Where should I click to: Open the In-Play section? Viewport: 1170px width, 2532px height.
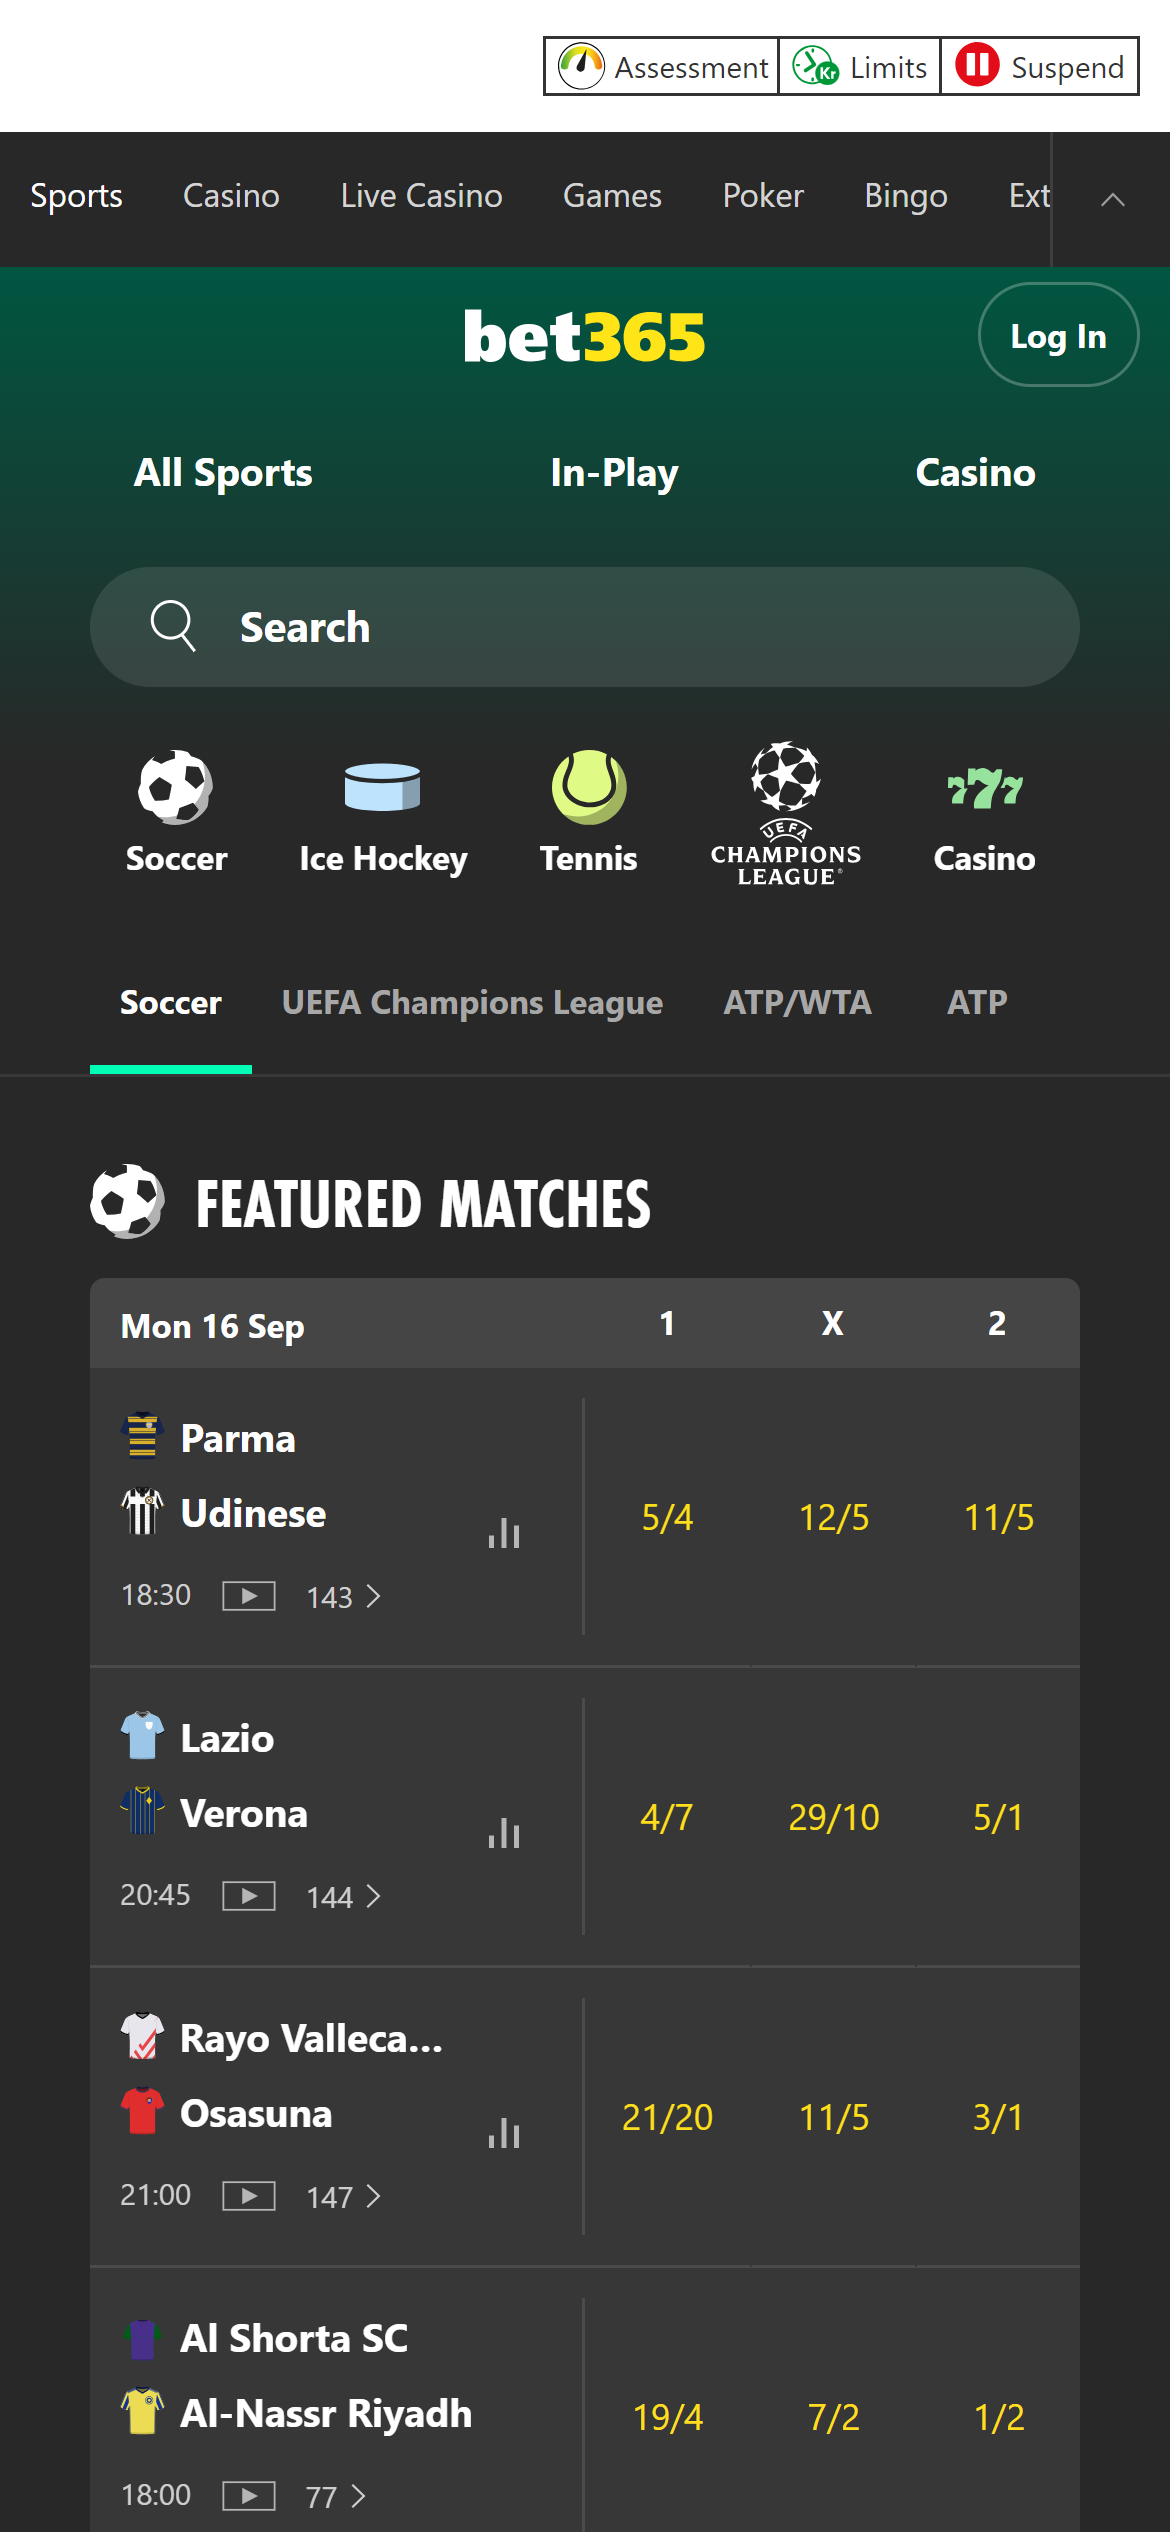pos(613,472)
